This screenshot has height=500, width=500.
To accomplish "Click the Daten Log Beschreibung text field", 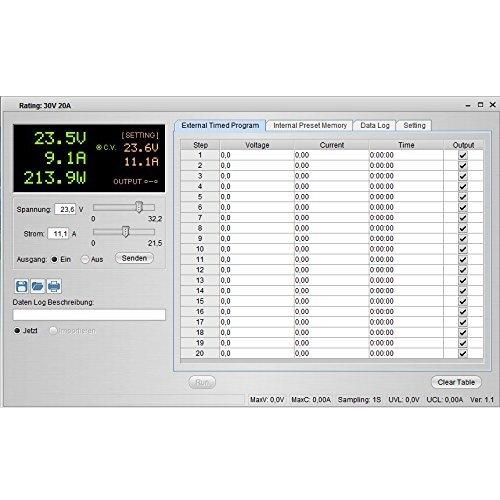I will click(x=89, y=315).
